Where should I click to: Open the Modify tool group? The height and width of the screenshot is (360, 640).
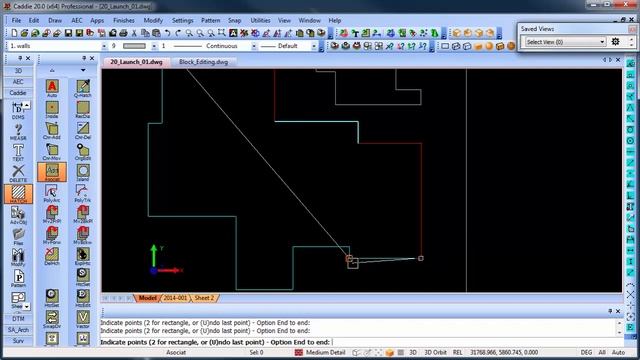point(18,258)
